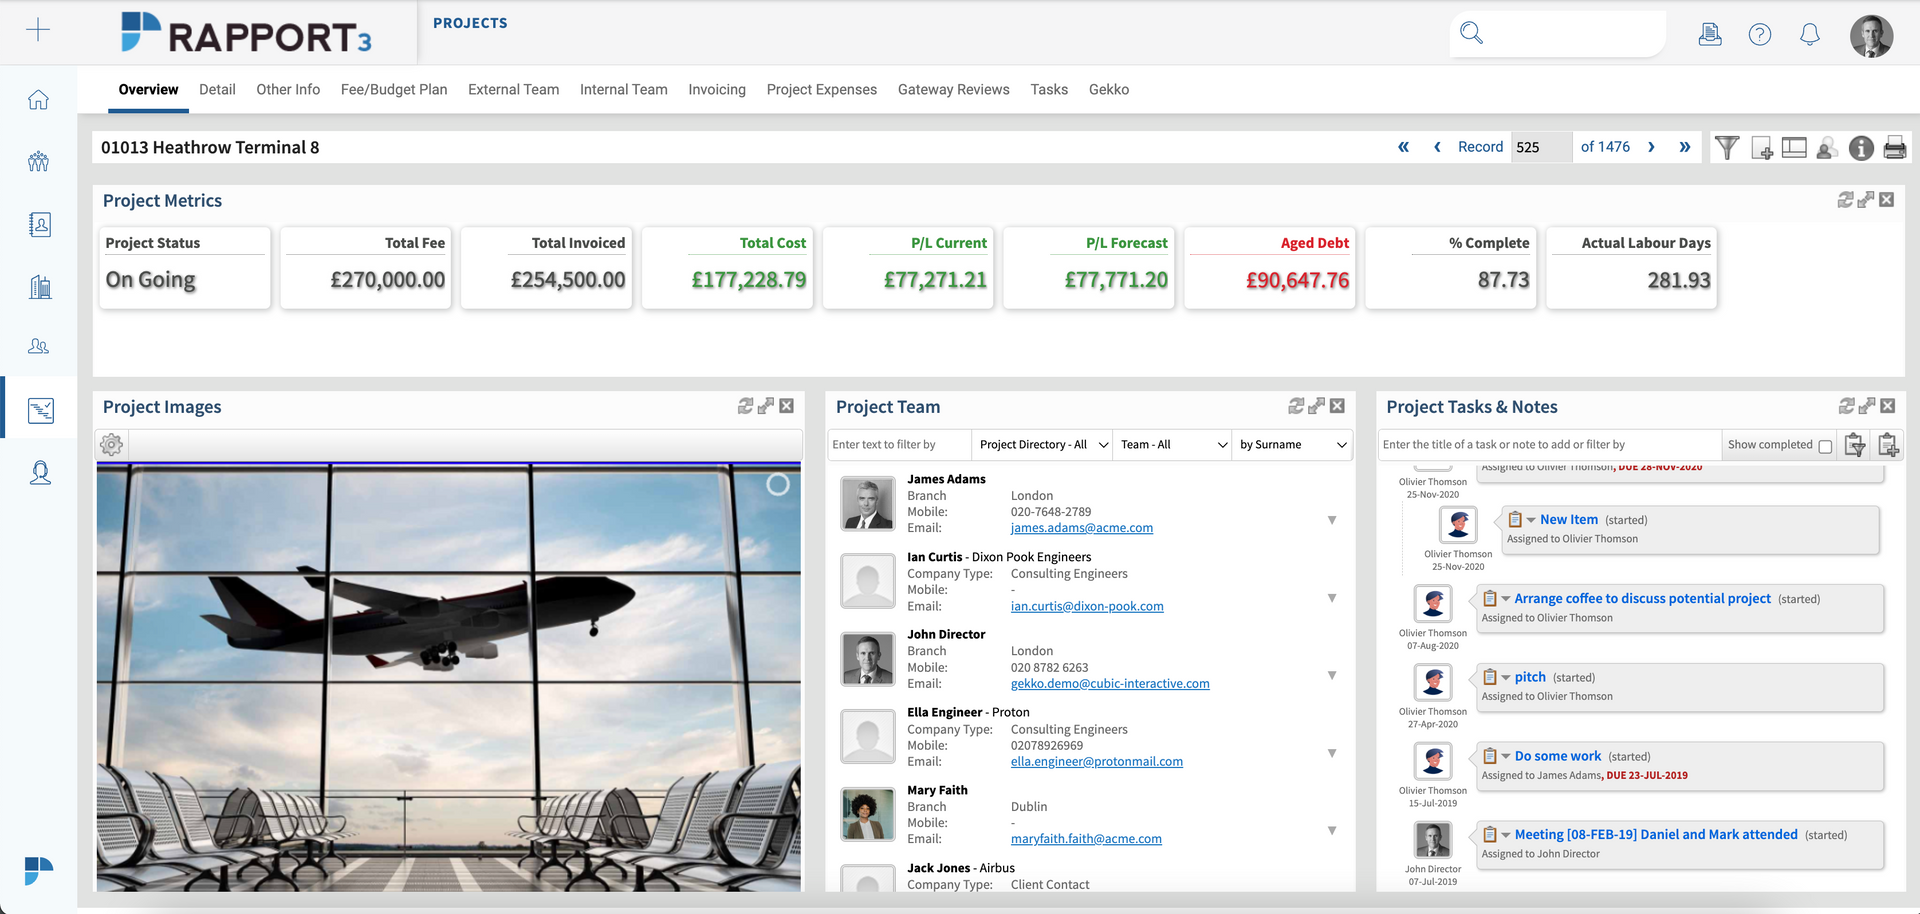Click the gear icon in Project Images

click(111, 445)
